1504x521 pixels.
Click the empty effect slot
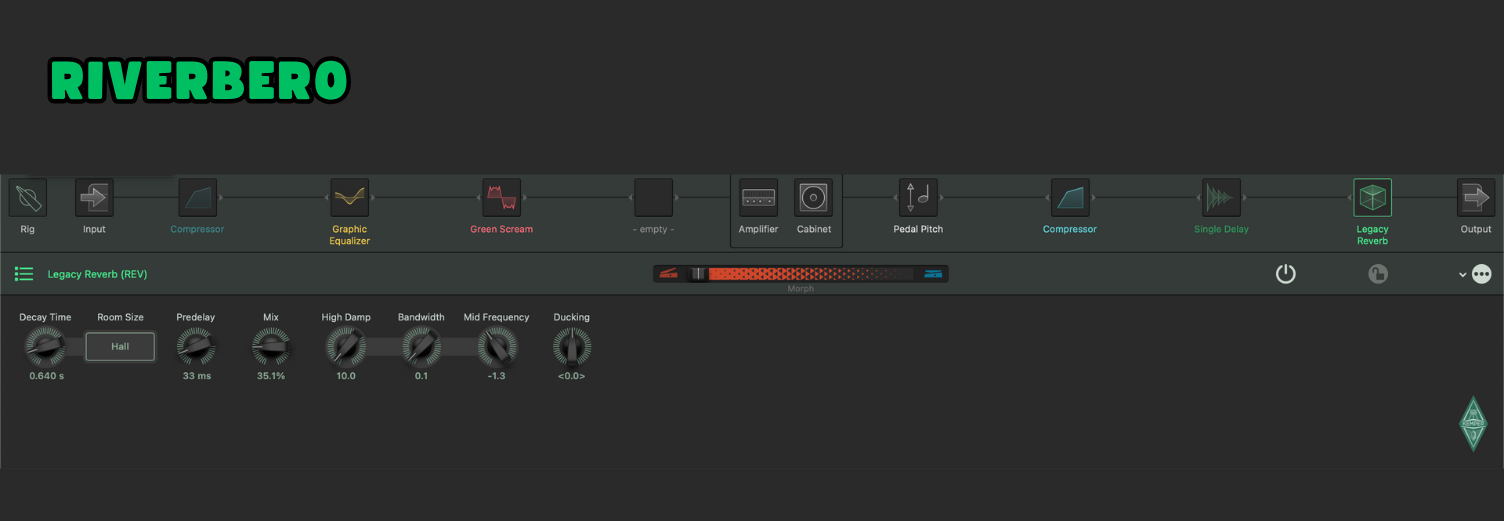654,198
